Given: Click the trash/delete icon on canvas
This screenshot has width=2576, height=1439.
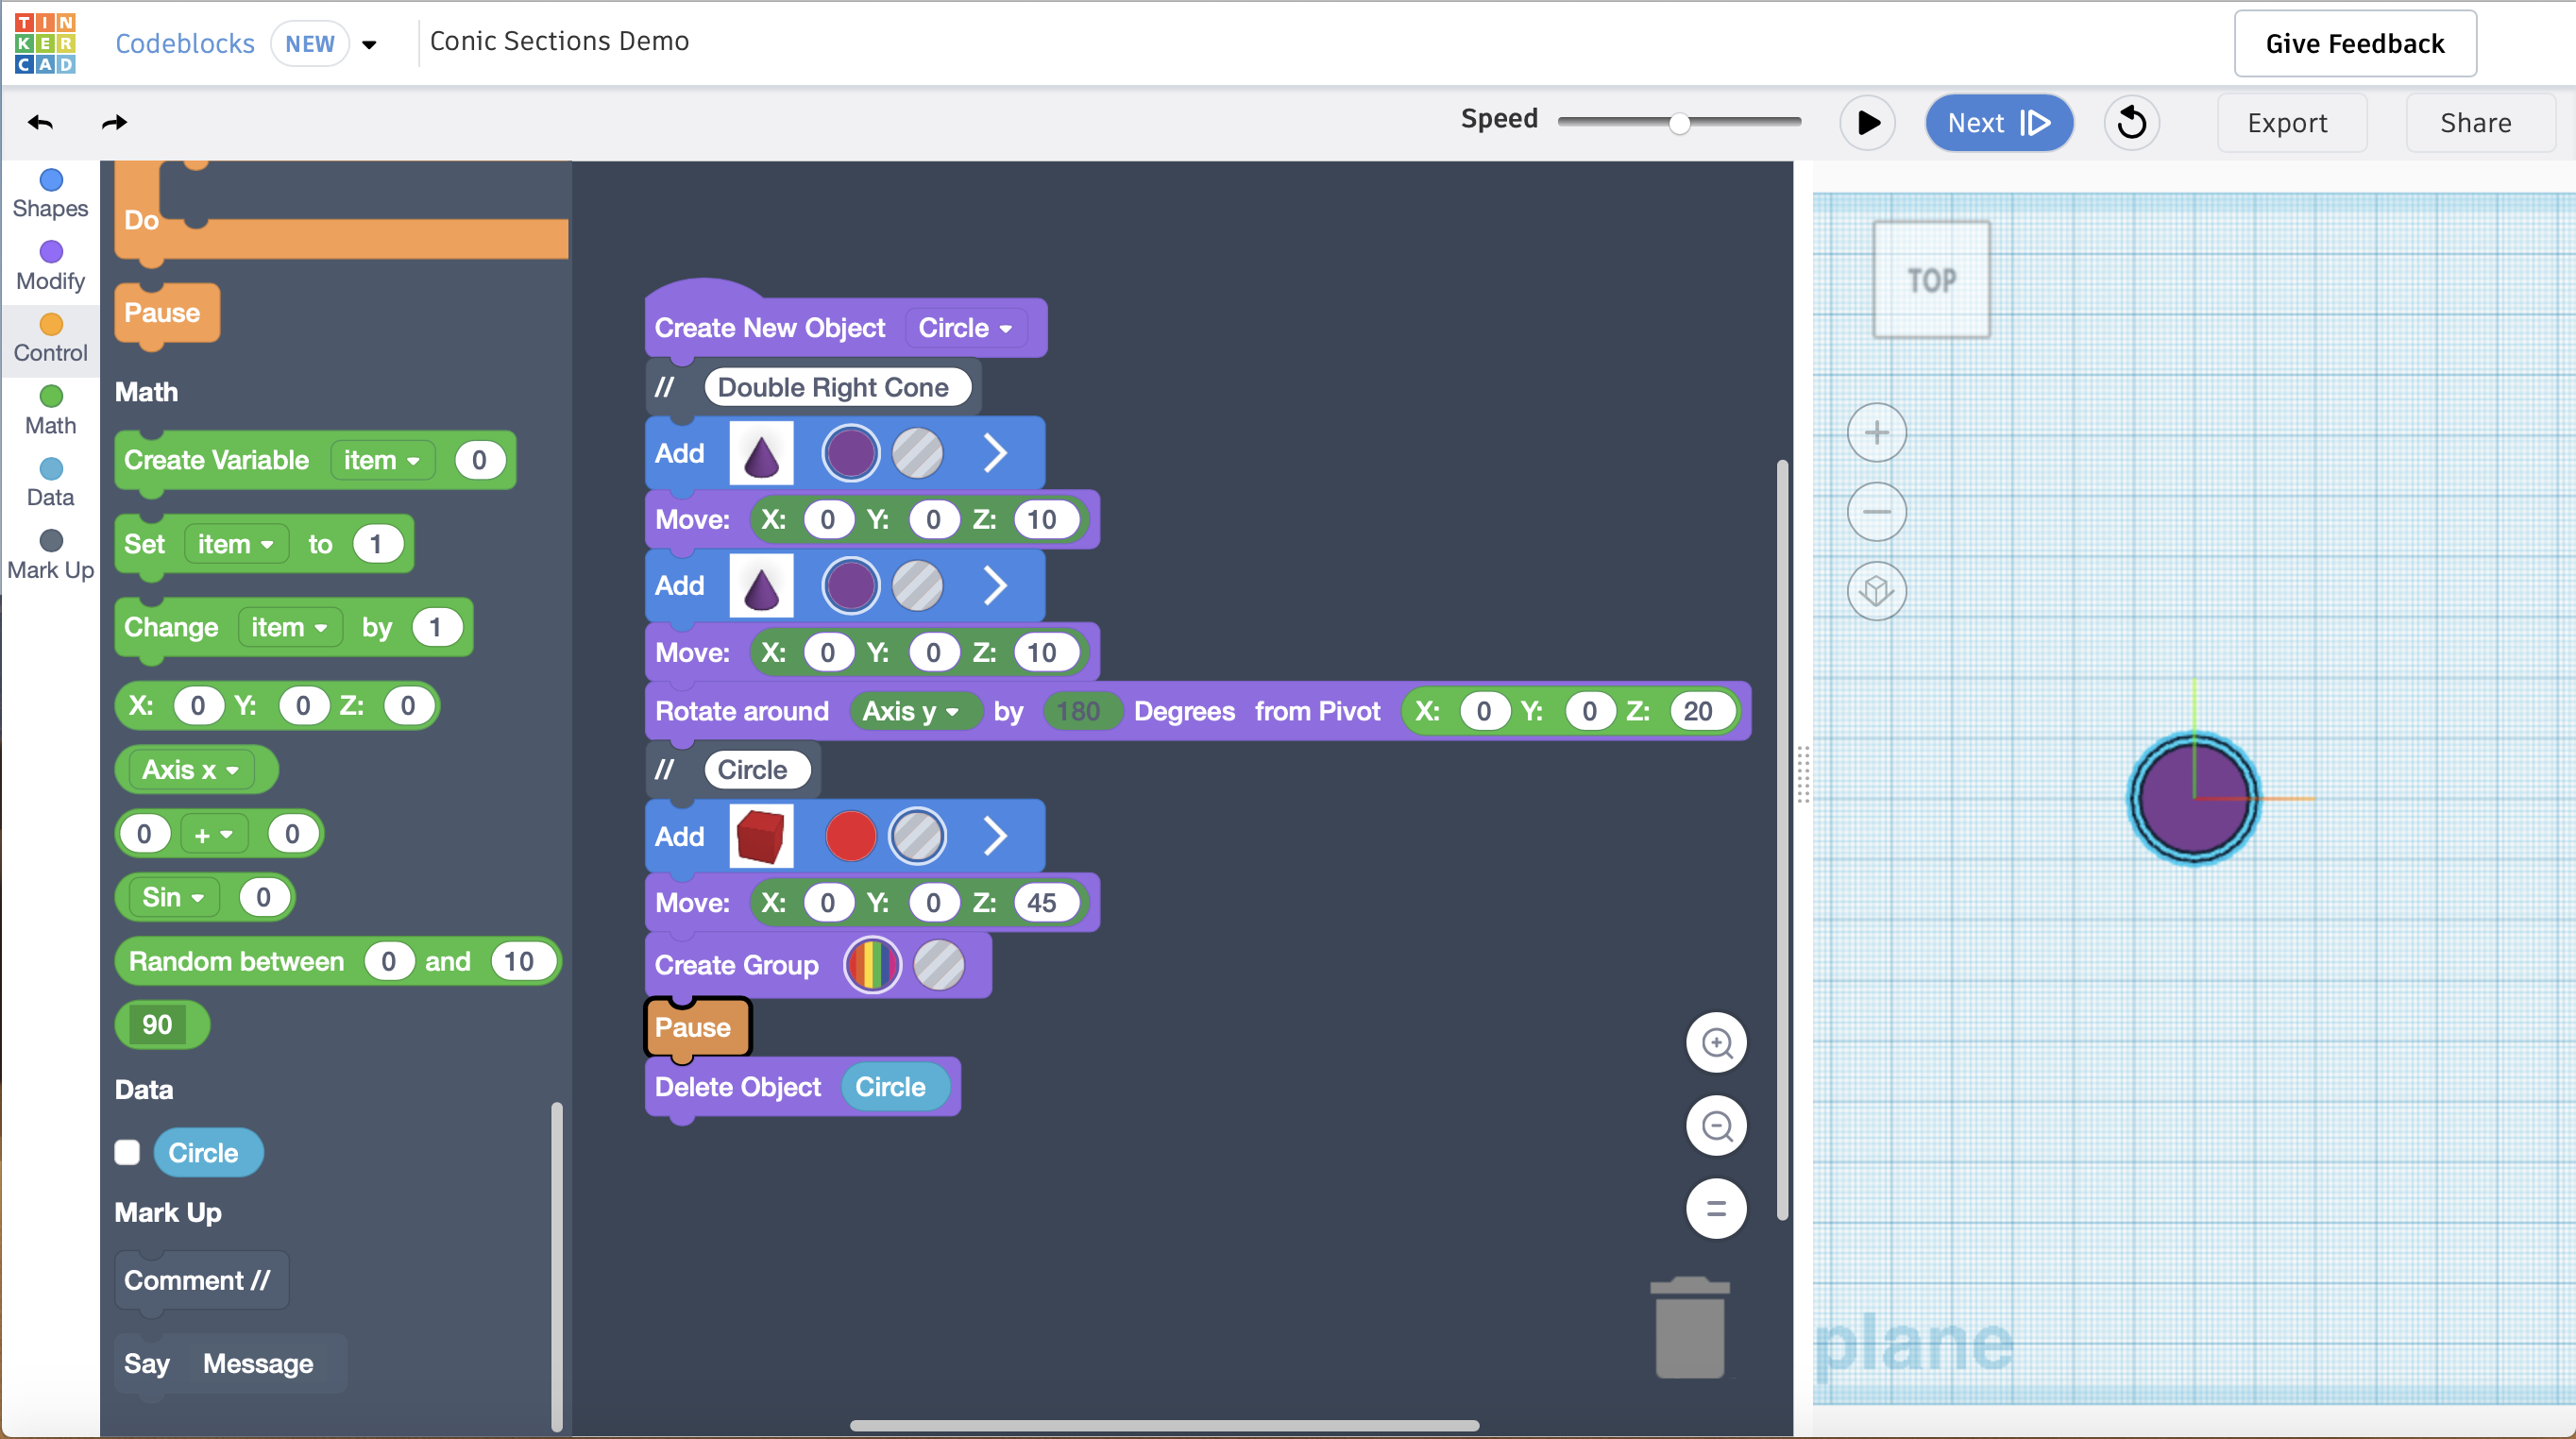Looking at the screenshot, I should (x=1689, y=1328).
